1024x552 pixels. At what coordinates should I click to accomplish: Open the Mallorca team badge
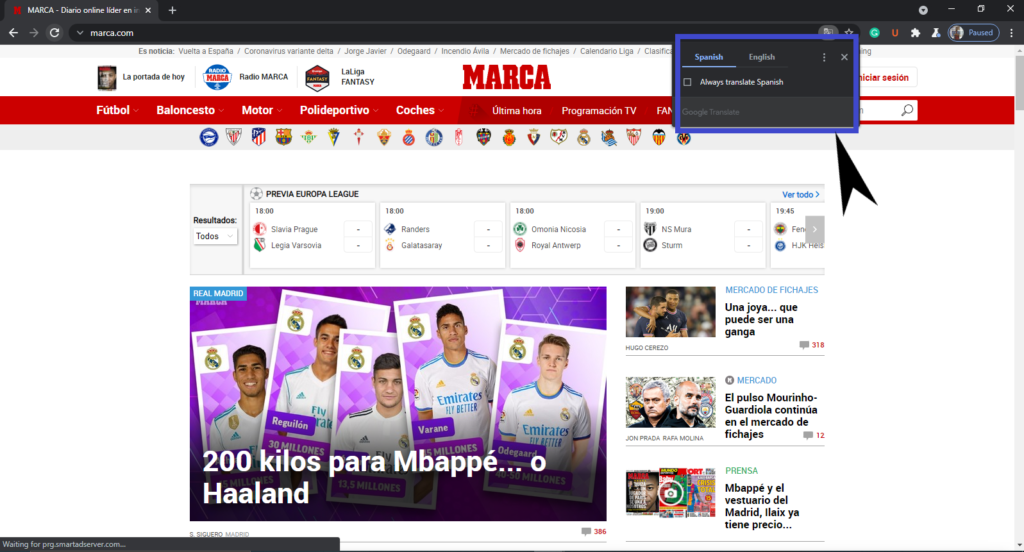(509, 137)
